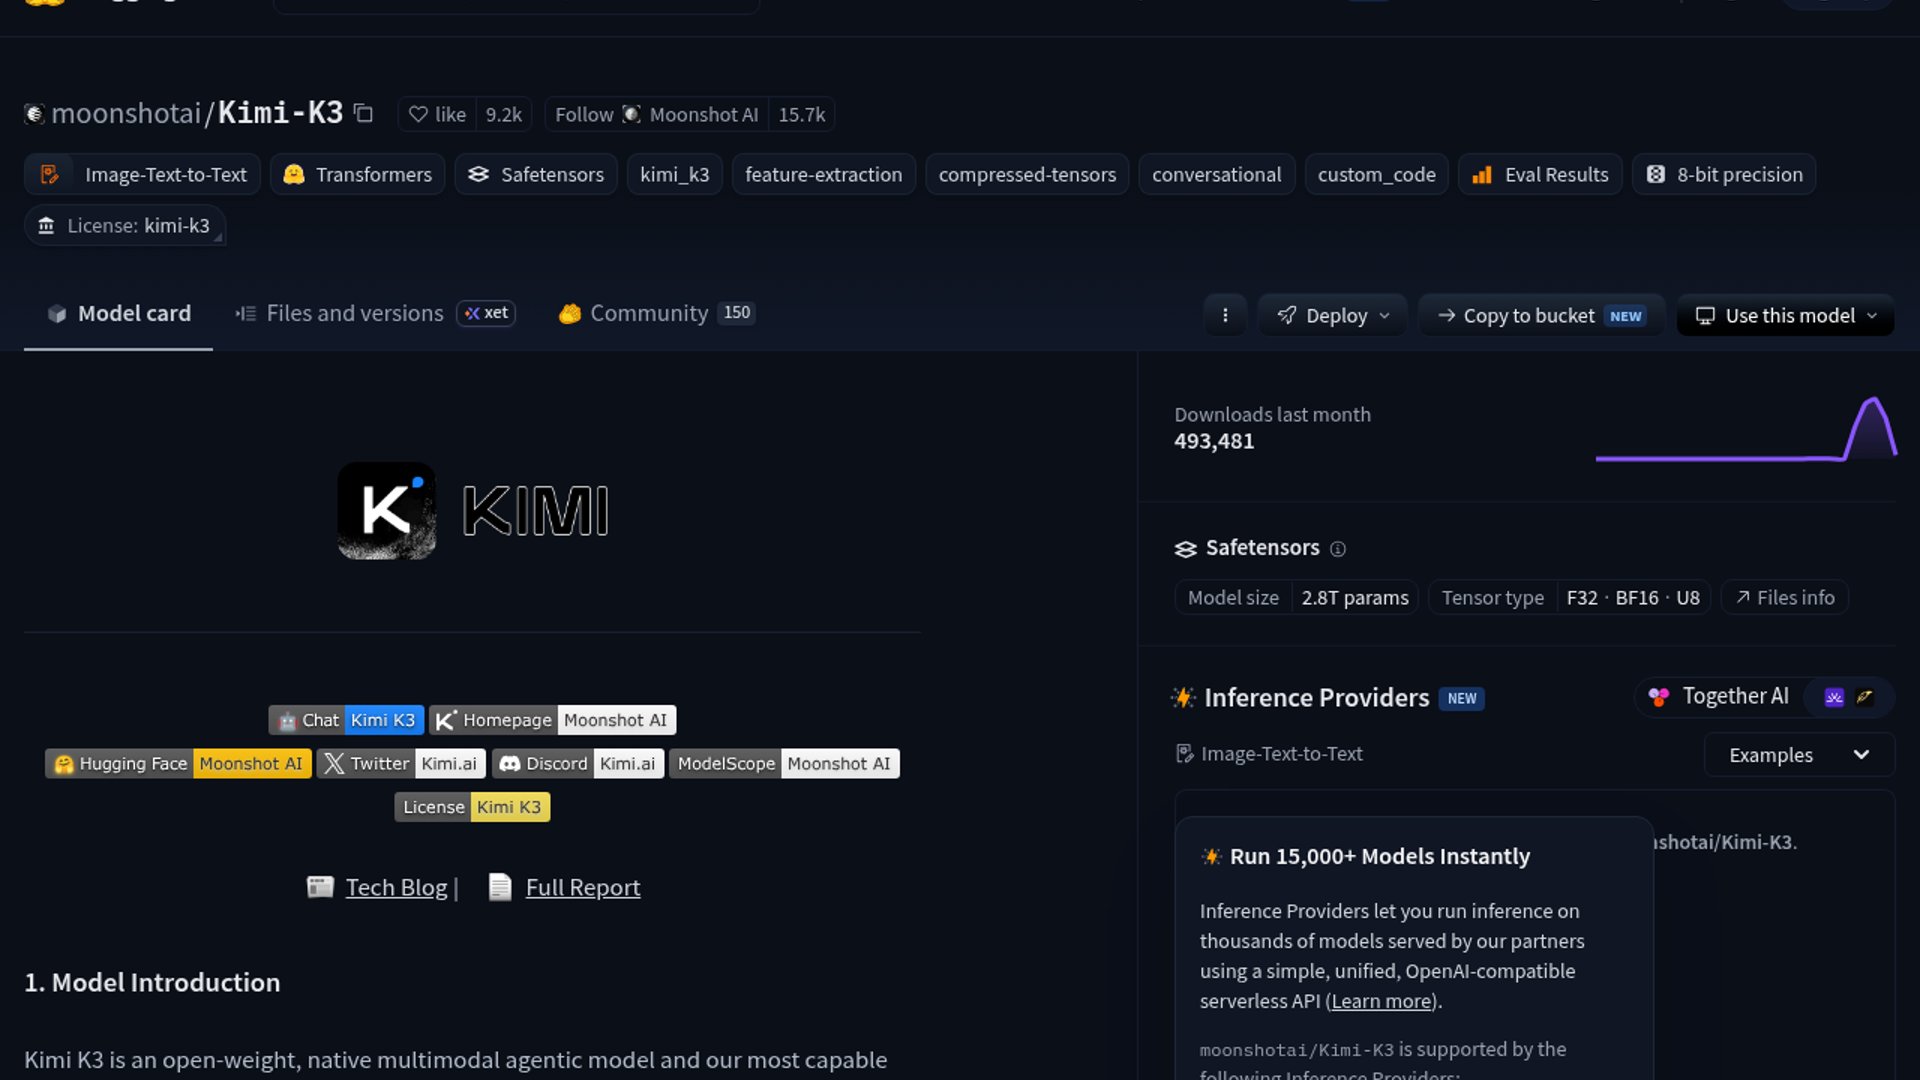1920x1080 pixels.
Task: Open the License: kimi-k3 tag
Action: click(x=125, y=225)
